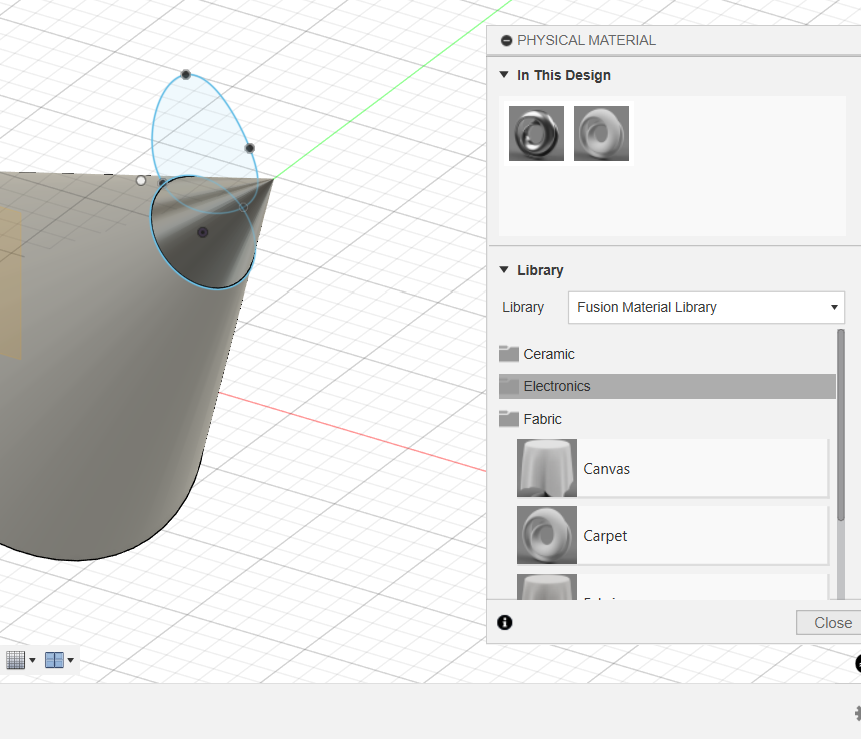Collapse the In This Design section

click(x=504, y=75)
